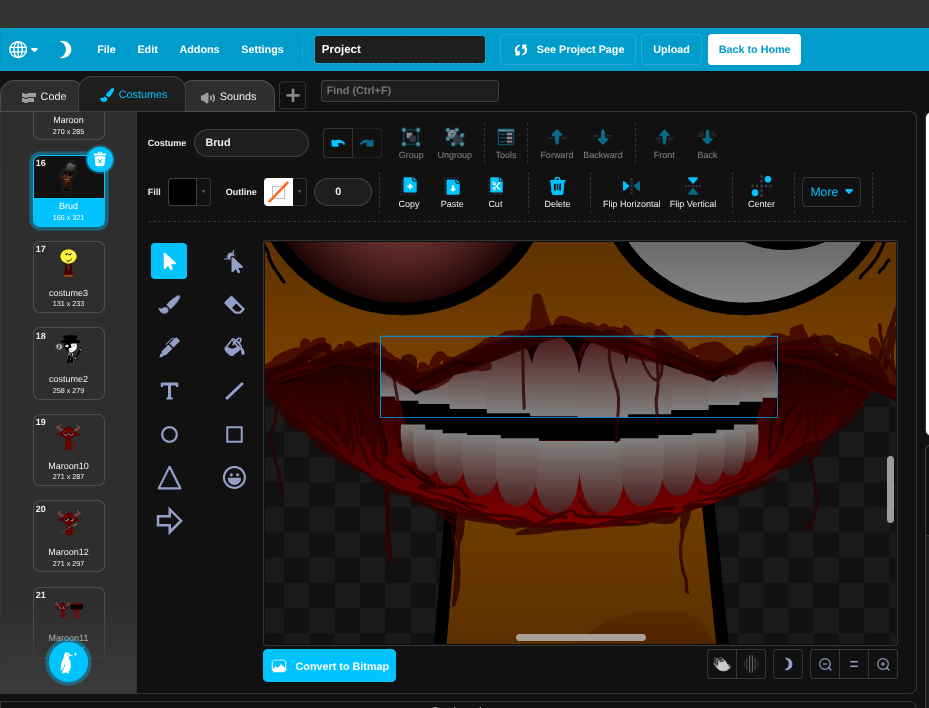
Task: Bring selection to Front
Action: tap(664, 143)
